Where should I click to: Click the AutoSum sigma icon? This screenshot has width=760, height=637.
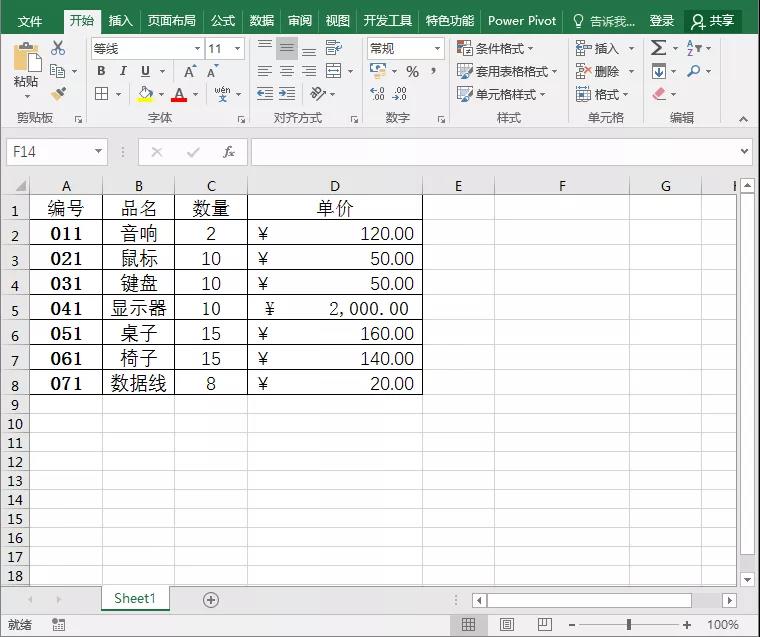coord(658,48)
